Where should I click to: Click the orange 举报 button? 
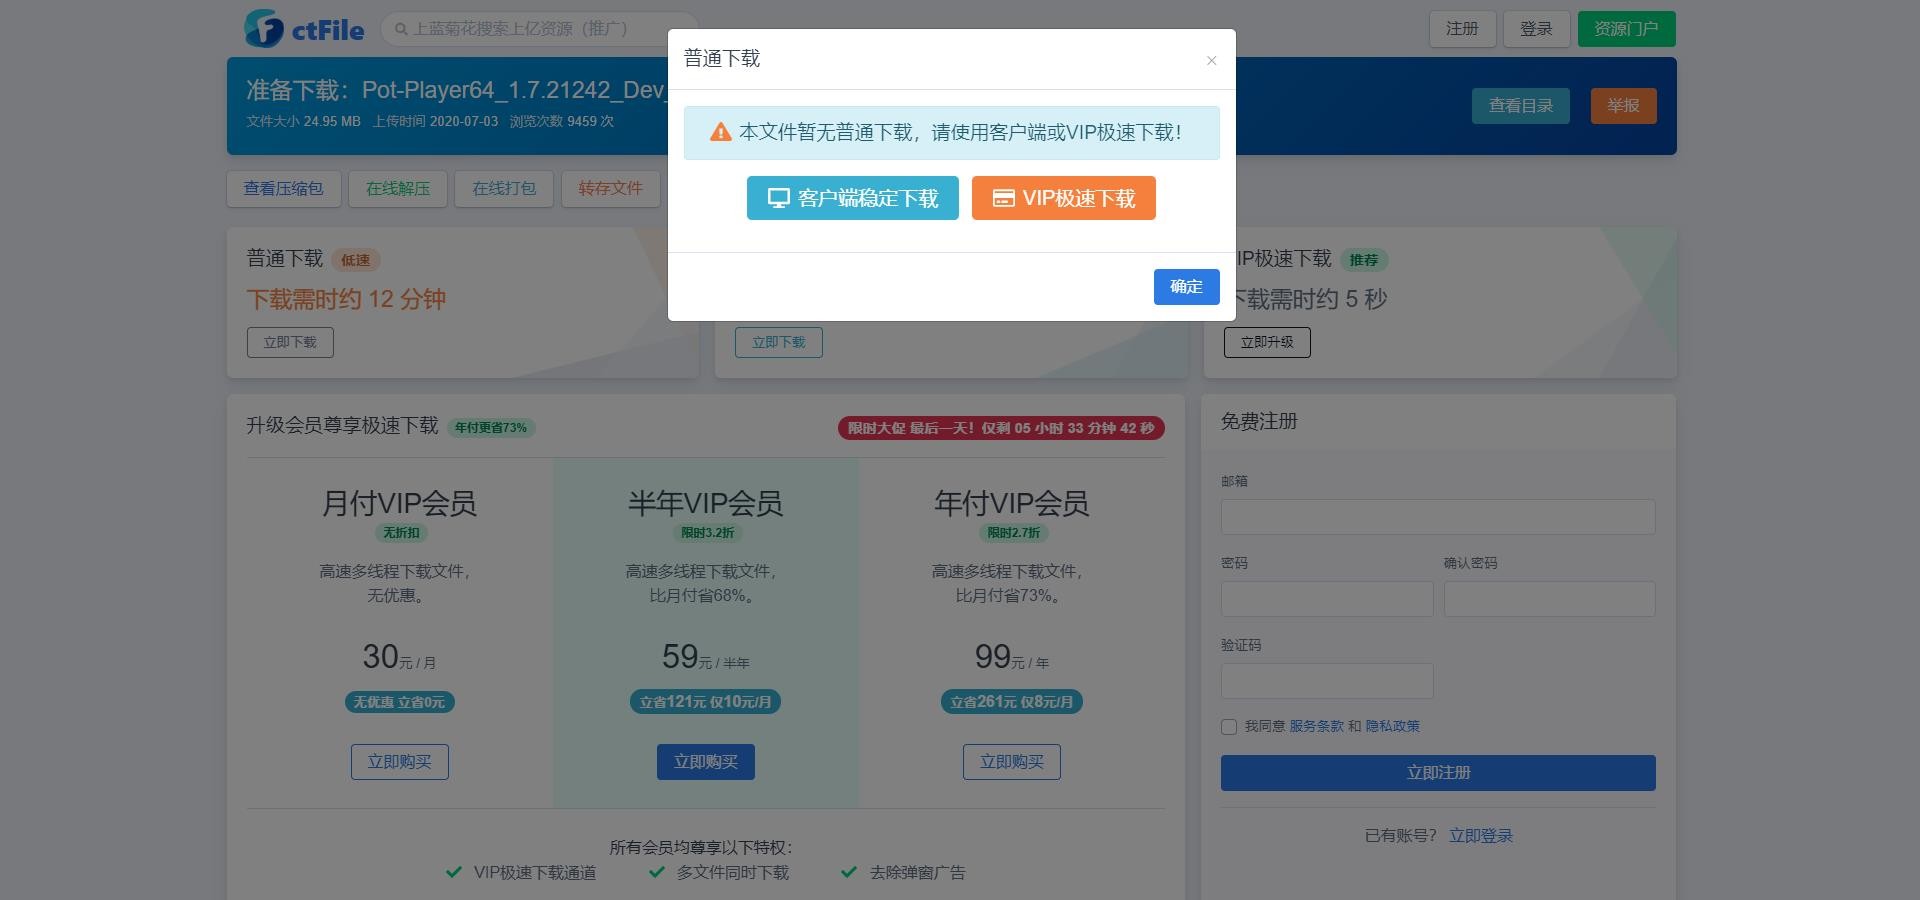point(1622,106)
